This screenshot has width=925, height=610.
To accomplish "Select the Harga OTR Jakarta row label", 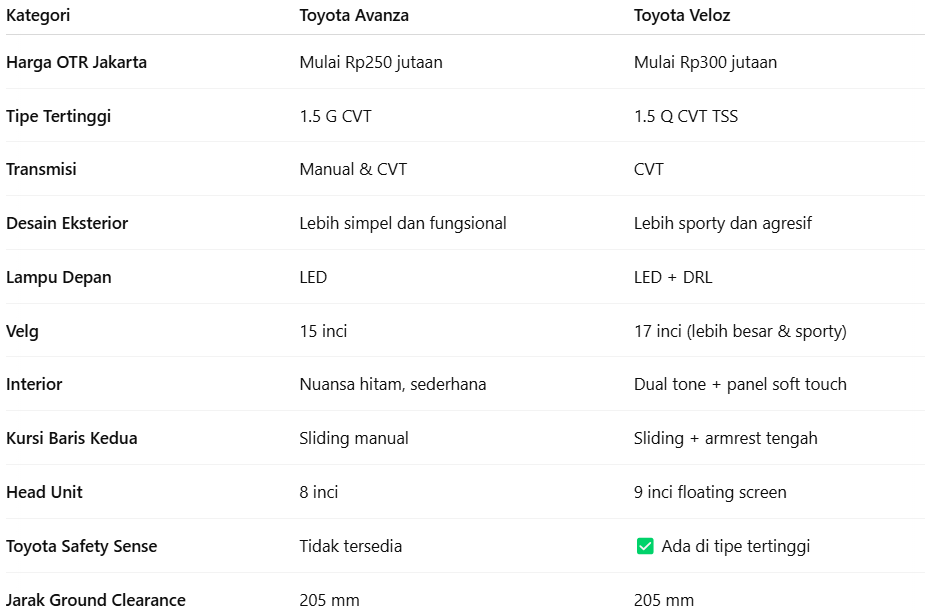I will coord(76,62).
